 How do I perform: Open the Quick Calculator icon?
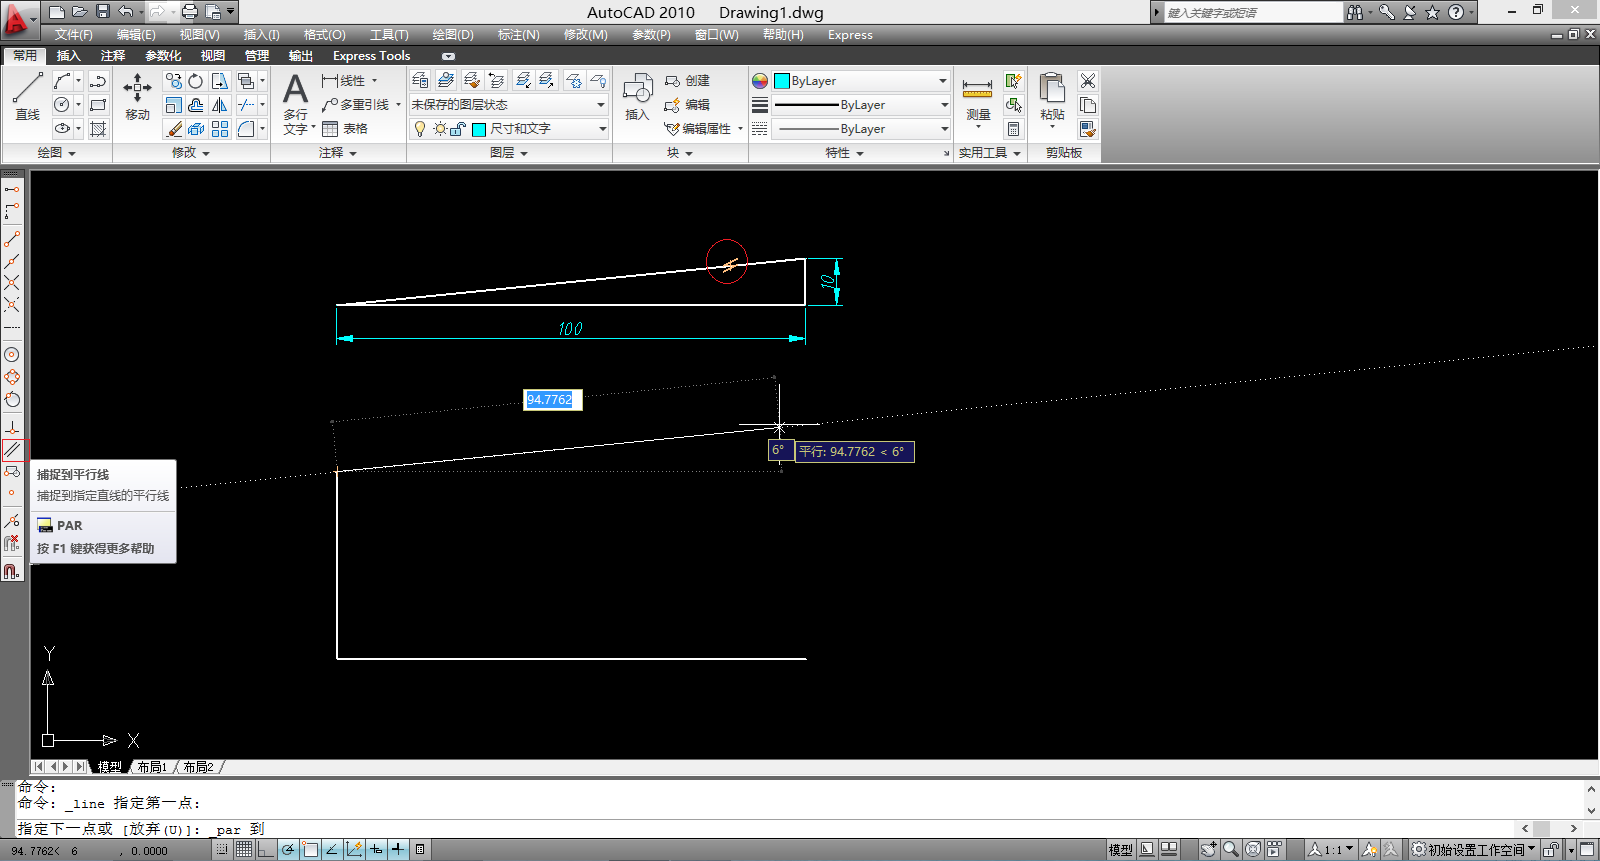(1014, 129)
